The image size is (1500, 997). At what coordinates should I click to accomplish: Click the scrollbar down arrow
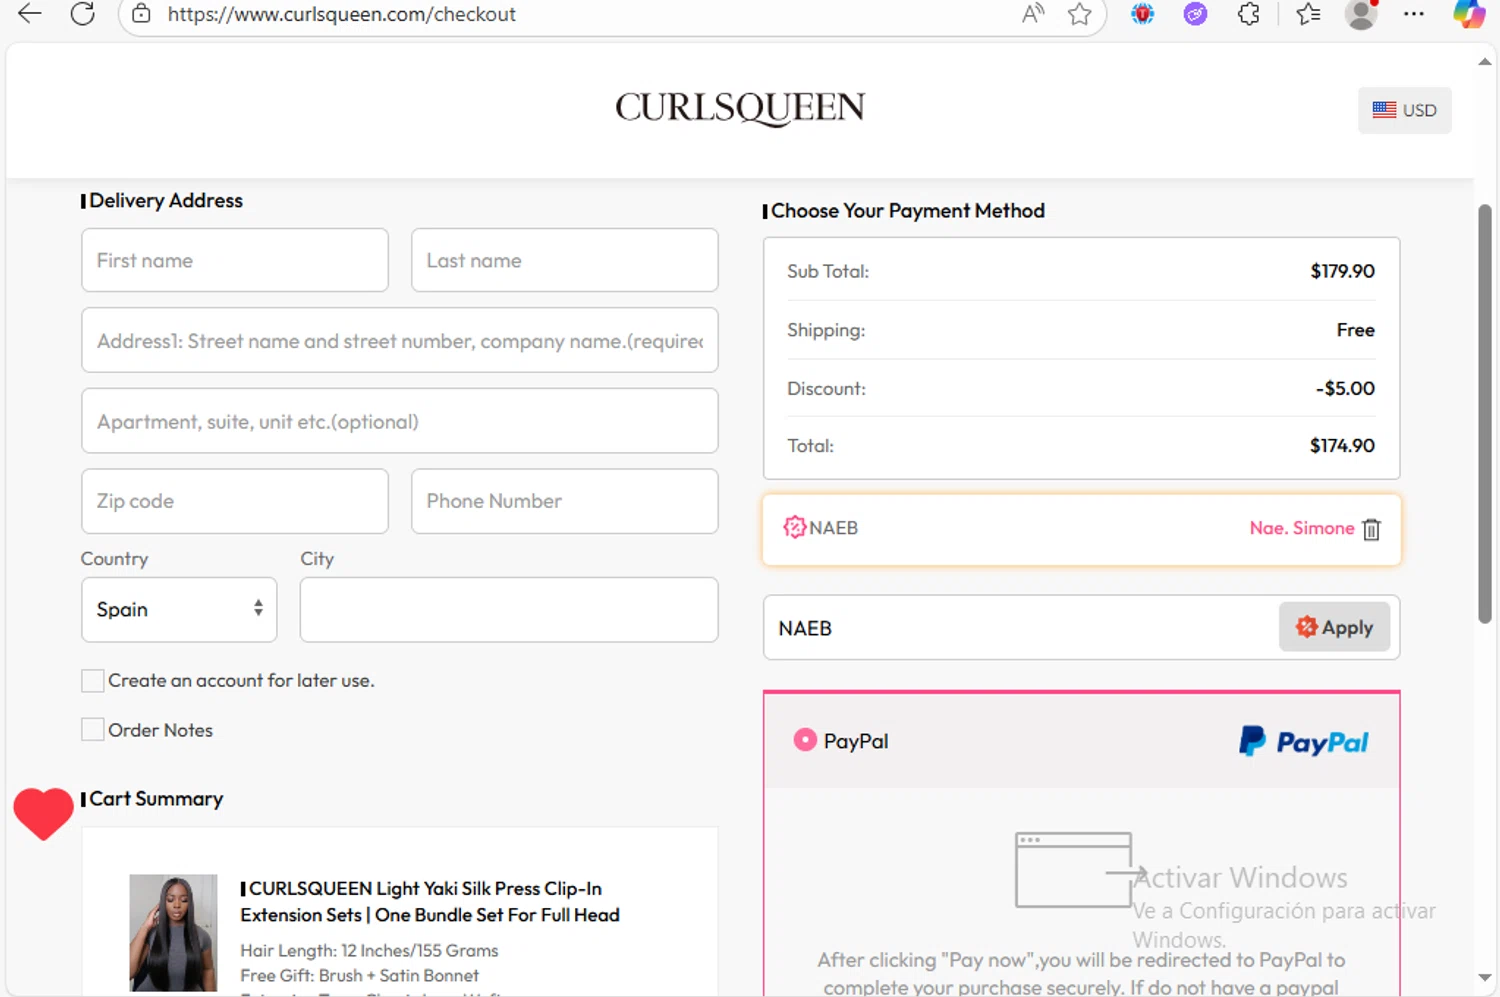point(1485,978)
